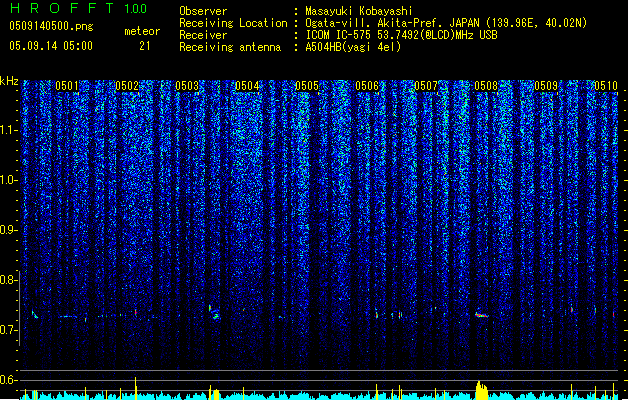Click the 0508 time marker
This screenshot has width=629, height=400.
pyautogui.click(x=486, y=86)
